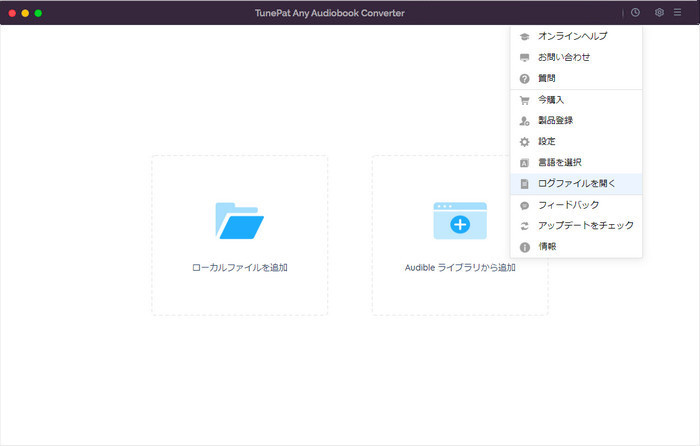Open 製品登録 registration entry

(576, 120)
